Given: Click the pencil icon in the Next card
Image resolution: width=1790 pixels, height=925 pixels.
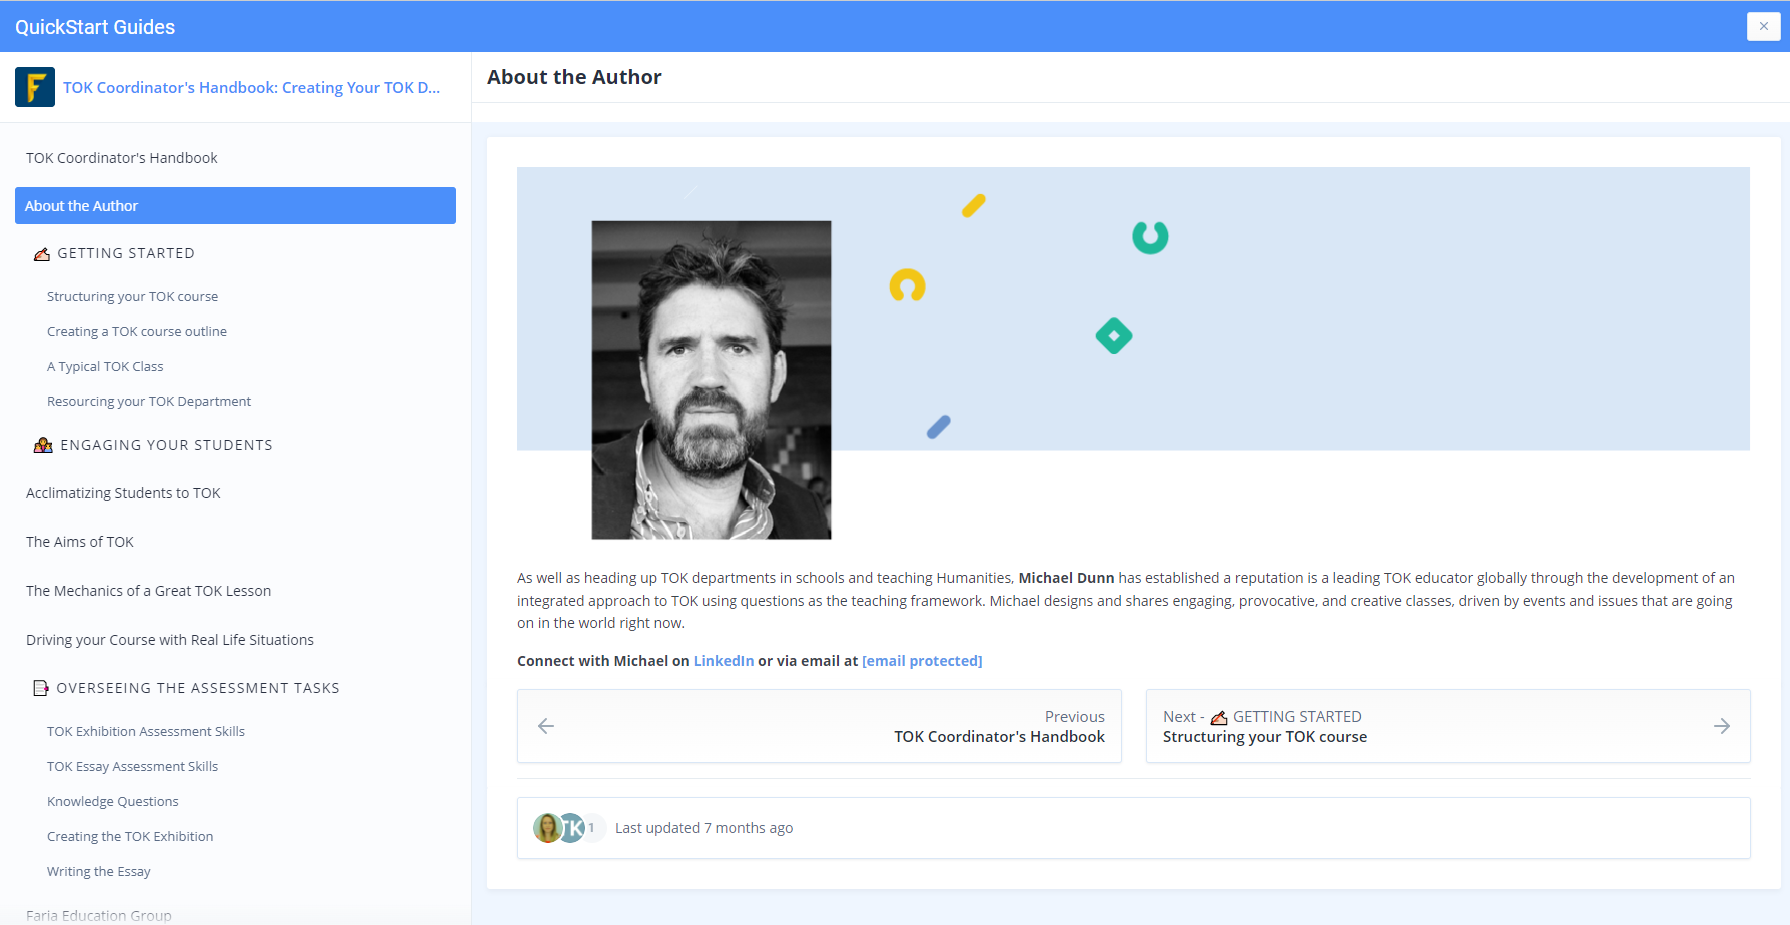Looking at the screenshot, I should [x=1219, y=717].
